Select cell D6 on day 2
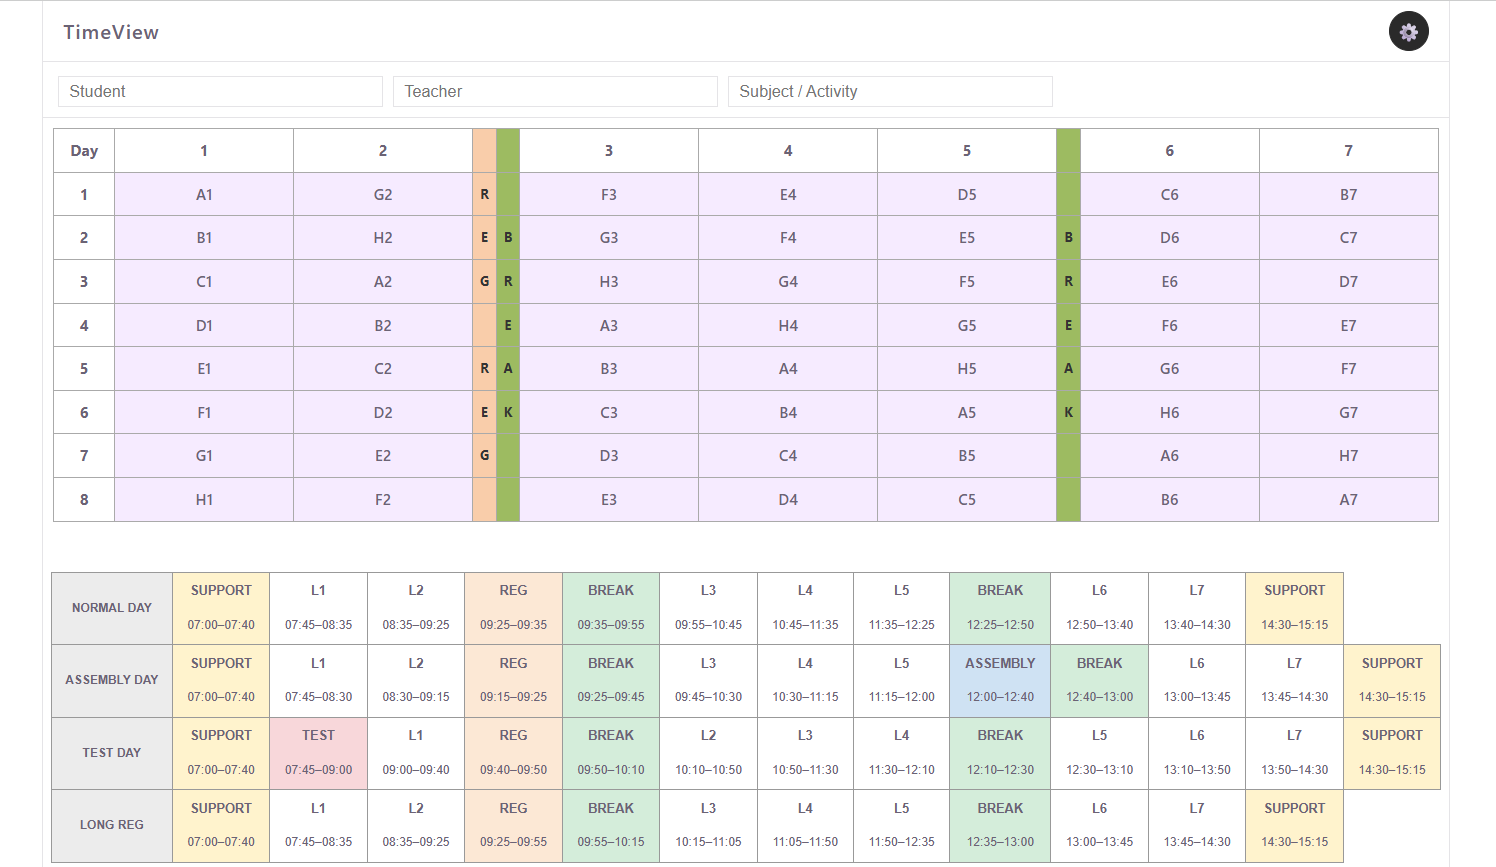Viewport: 1496px width, 867px height. 1170,238
